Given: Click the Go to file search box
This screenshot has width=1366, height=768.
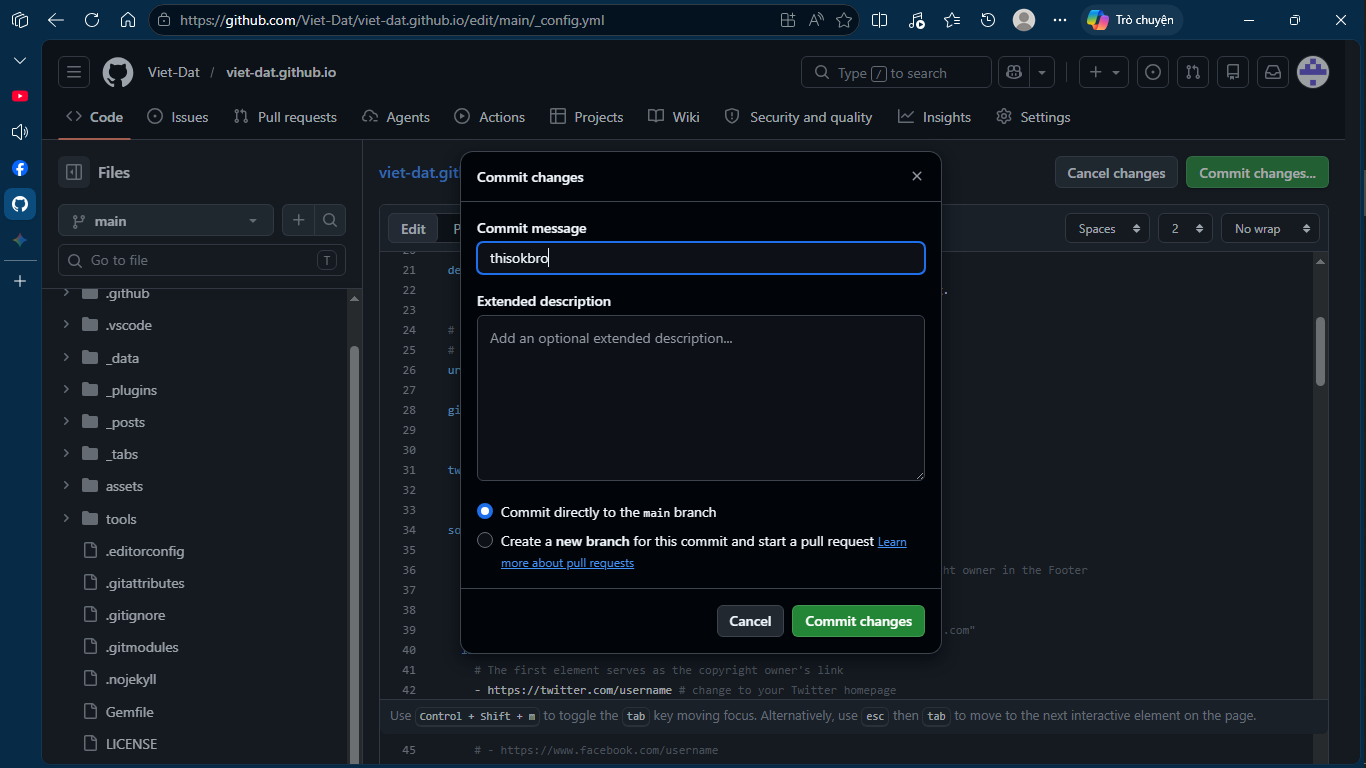Looking at the screenshot, I should point(202,260).
